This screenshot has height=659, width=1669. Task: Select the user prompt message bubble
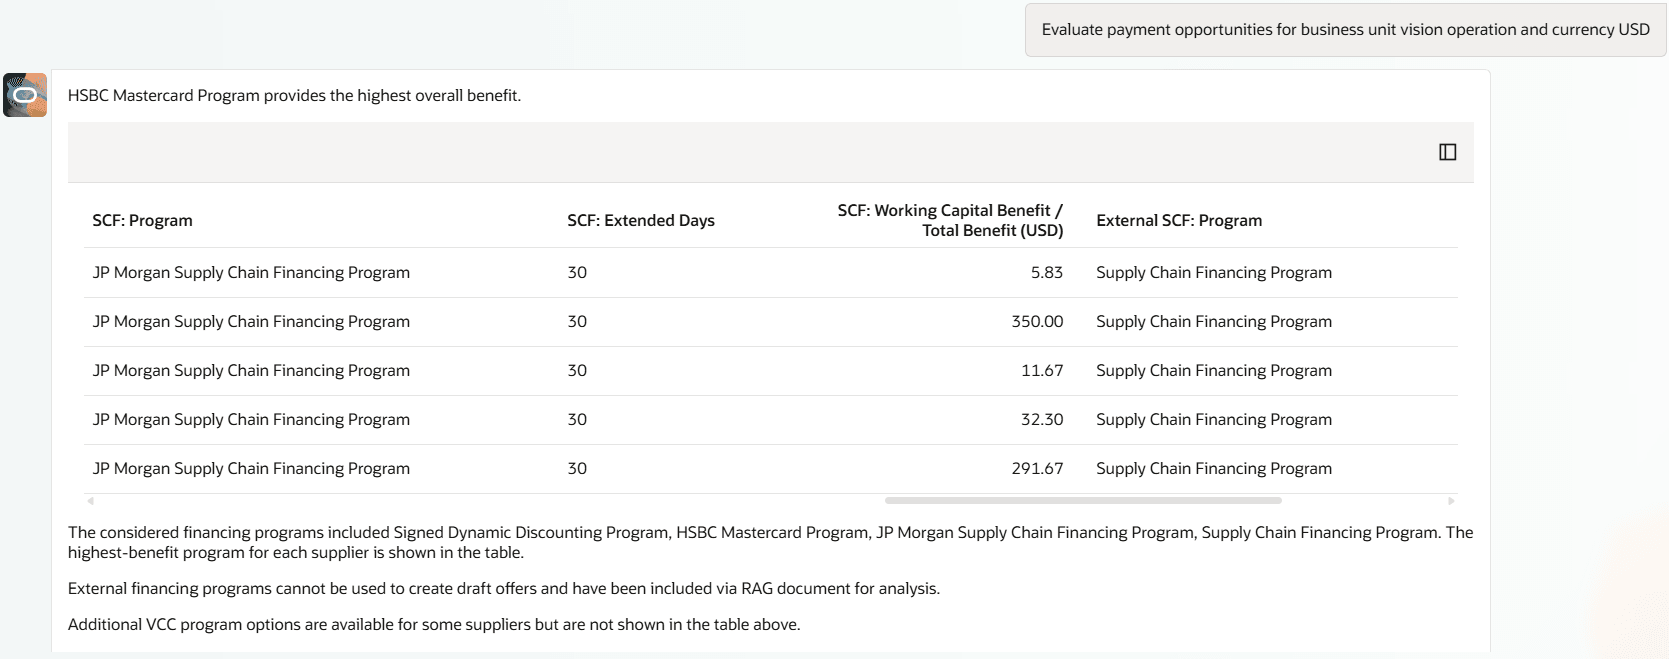(1345, 30)
